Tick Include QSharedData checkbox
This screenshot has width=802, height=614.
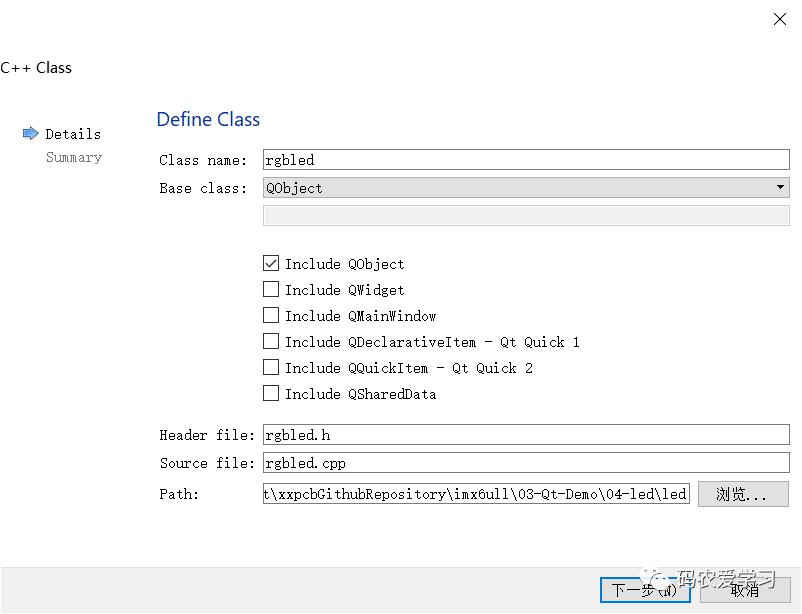(271, 393)
